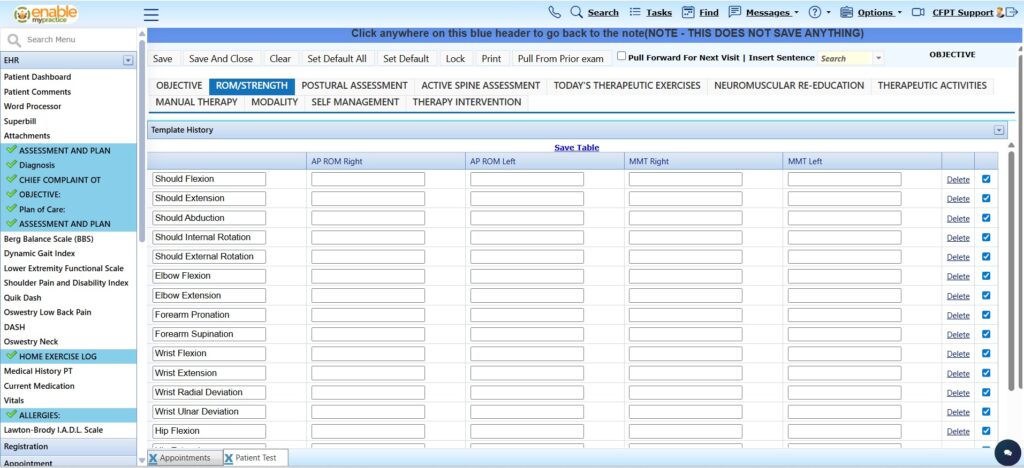Expand the EHR section dropdown arrow
This screenshot has width=1024, height=468.
tap(128, 60)
